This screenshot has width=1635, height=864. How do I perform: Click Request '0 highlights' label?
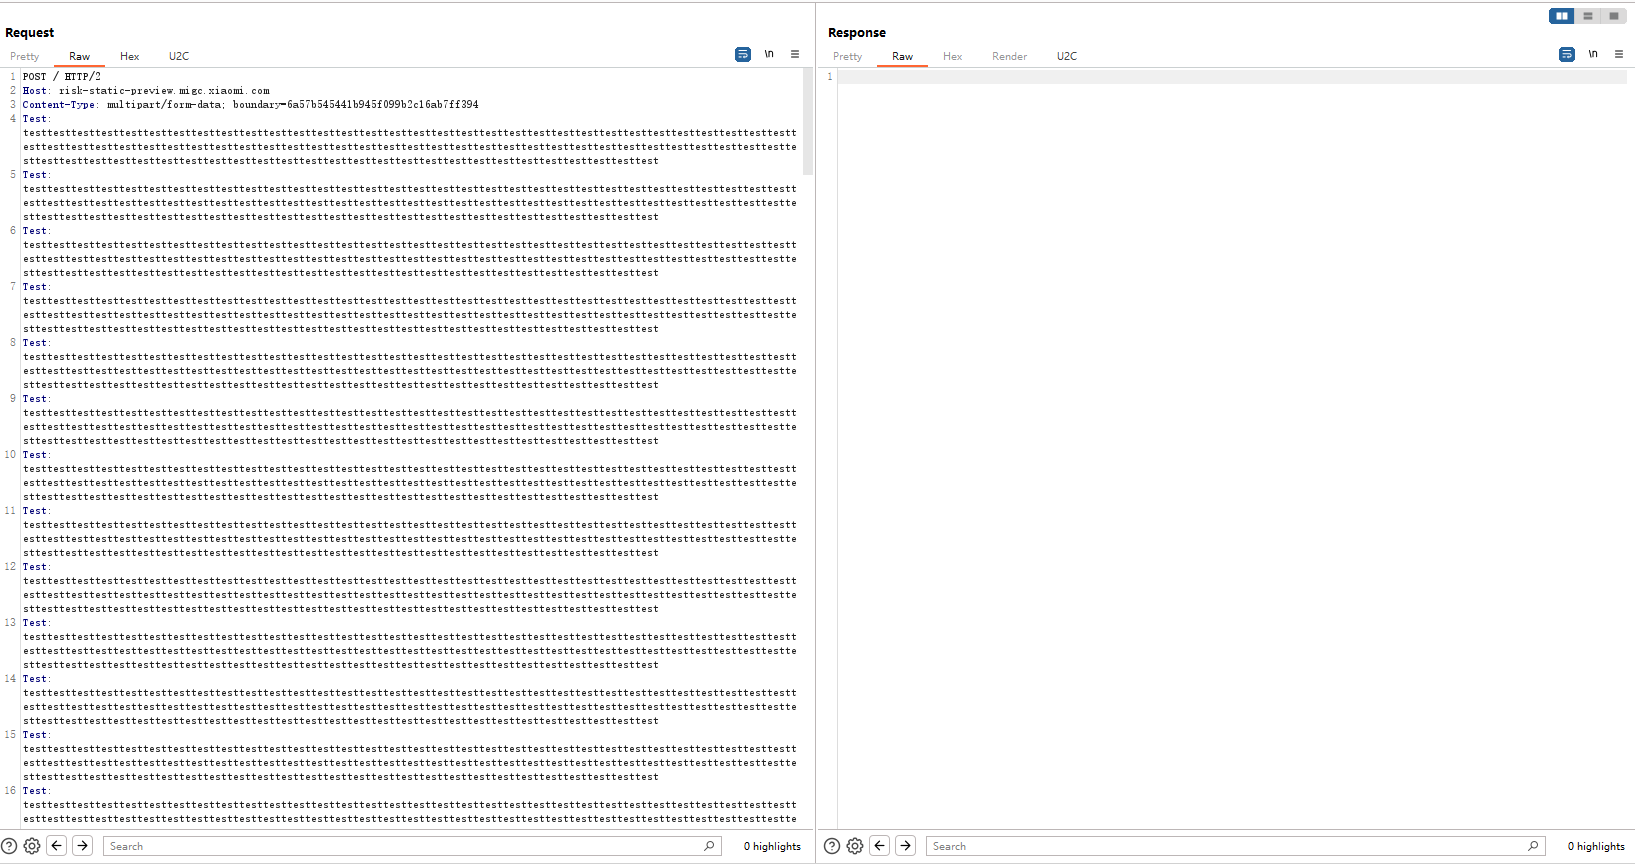[772, 846]
